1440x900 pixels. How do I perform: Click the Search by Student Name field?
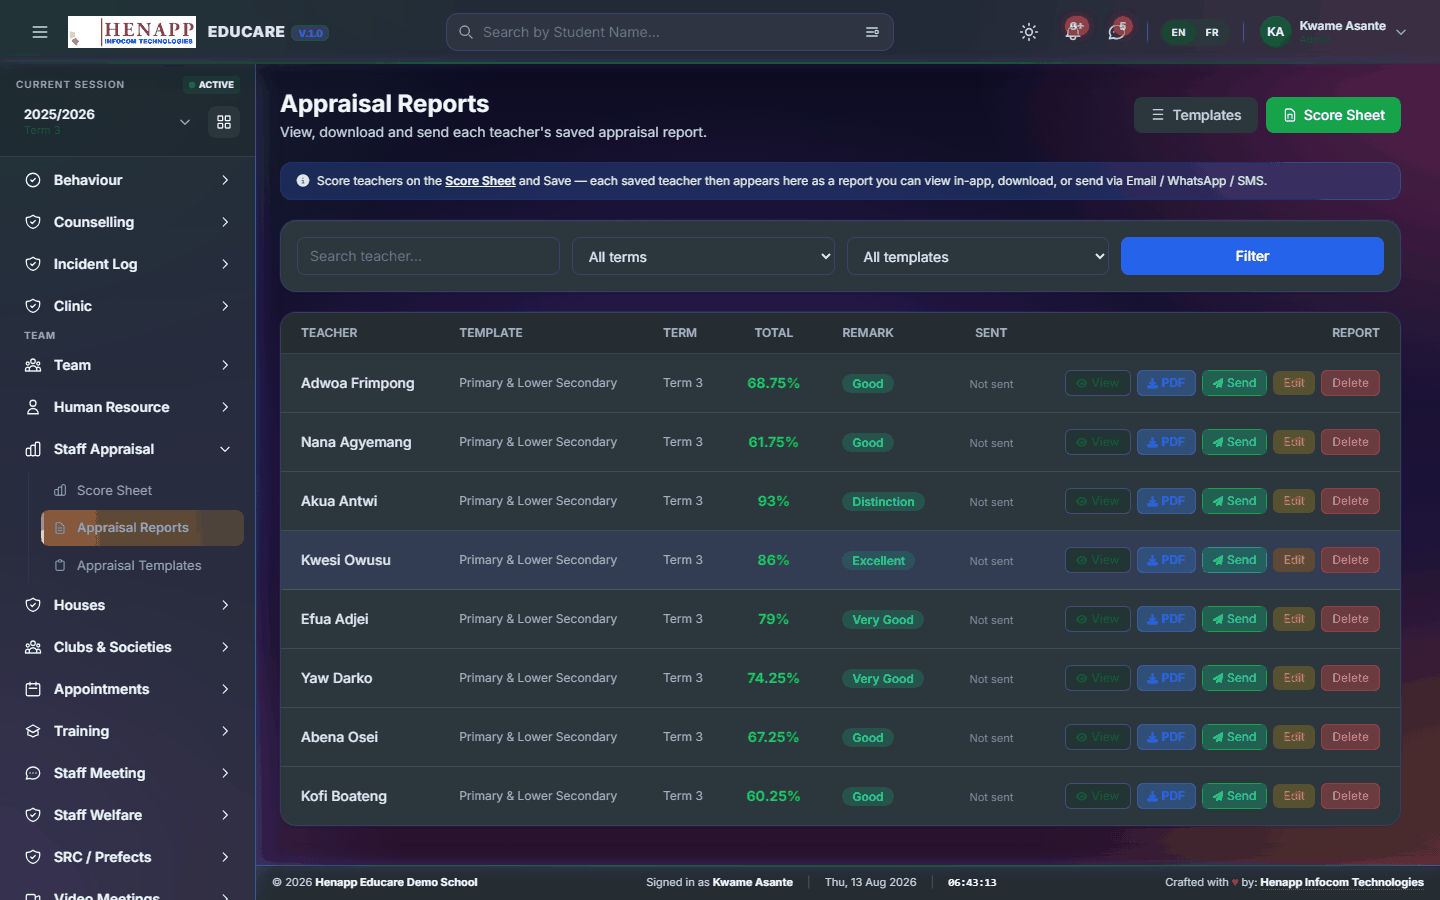[x=670, y=32]
